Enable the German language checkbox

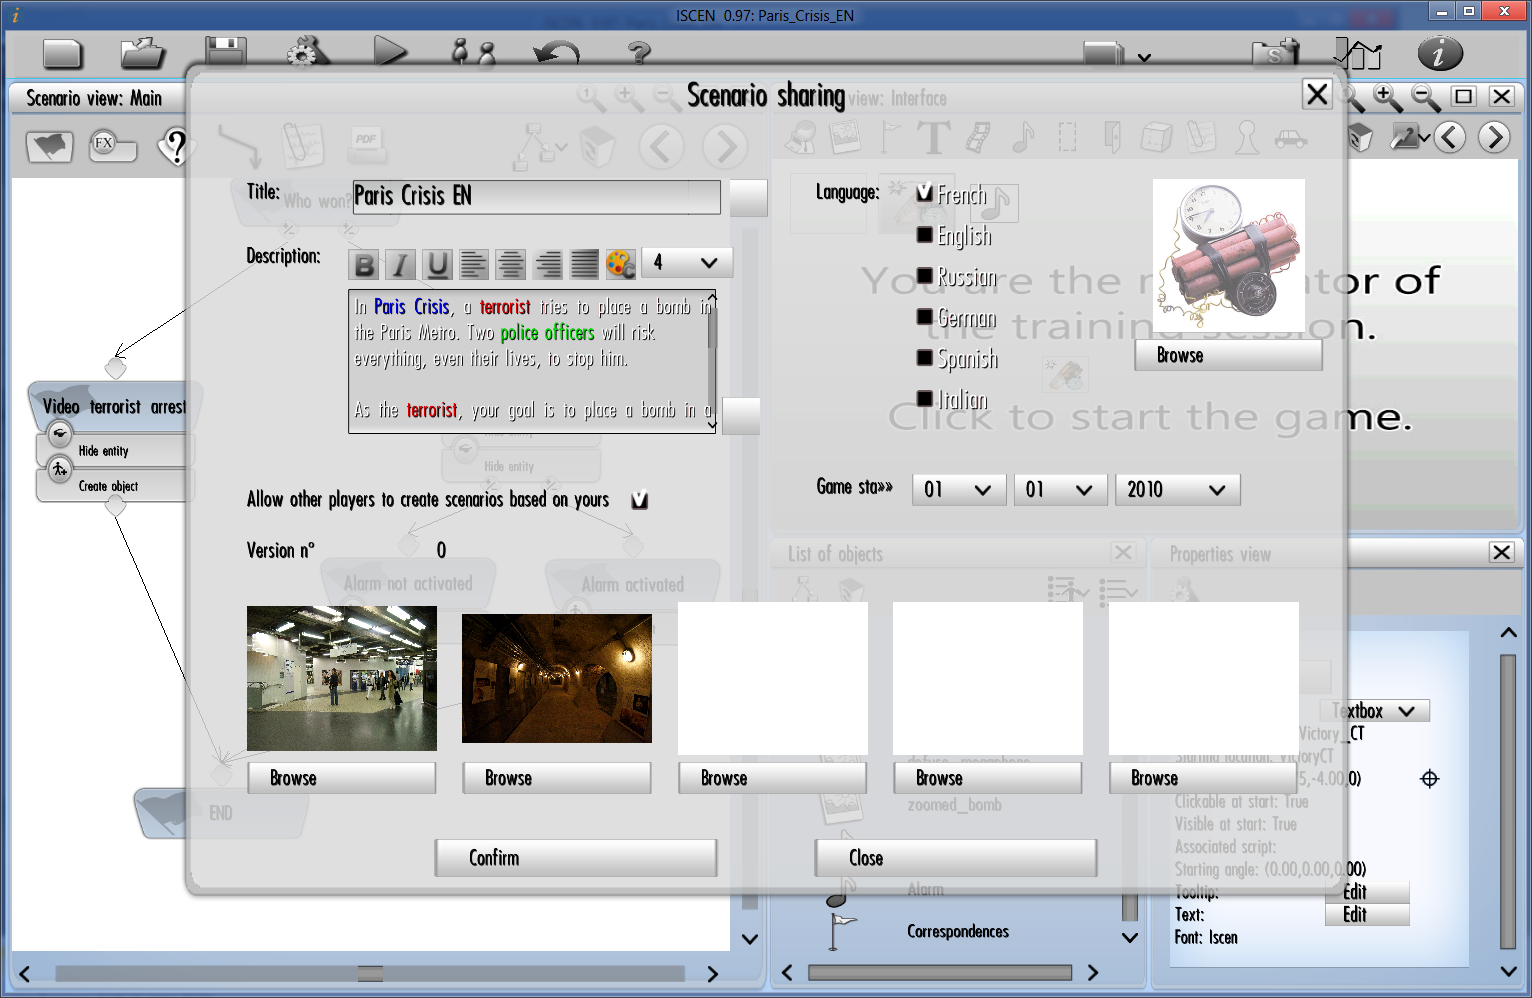[x=925, y=317]
